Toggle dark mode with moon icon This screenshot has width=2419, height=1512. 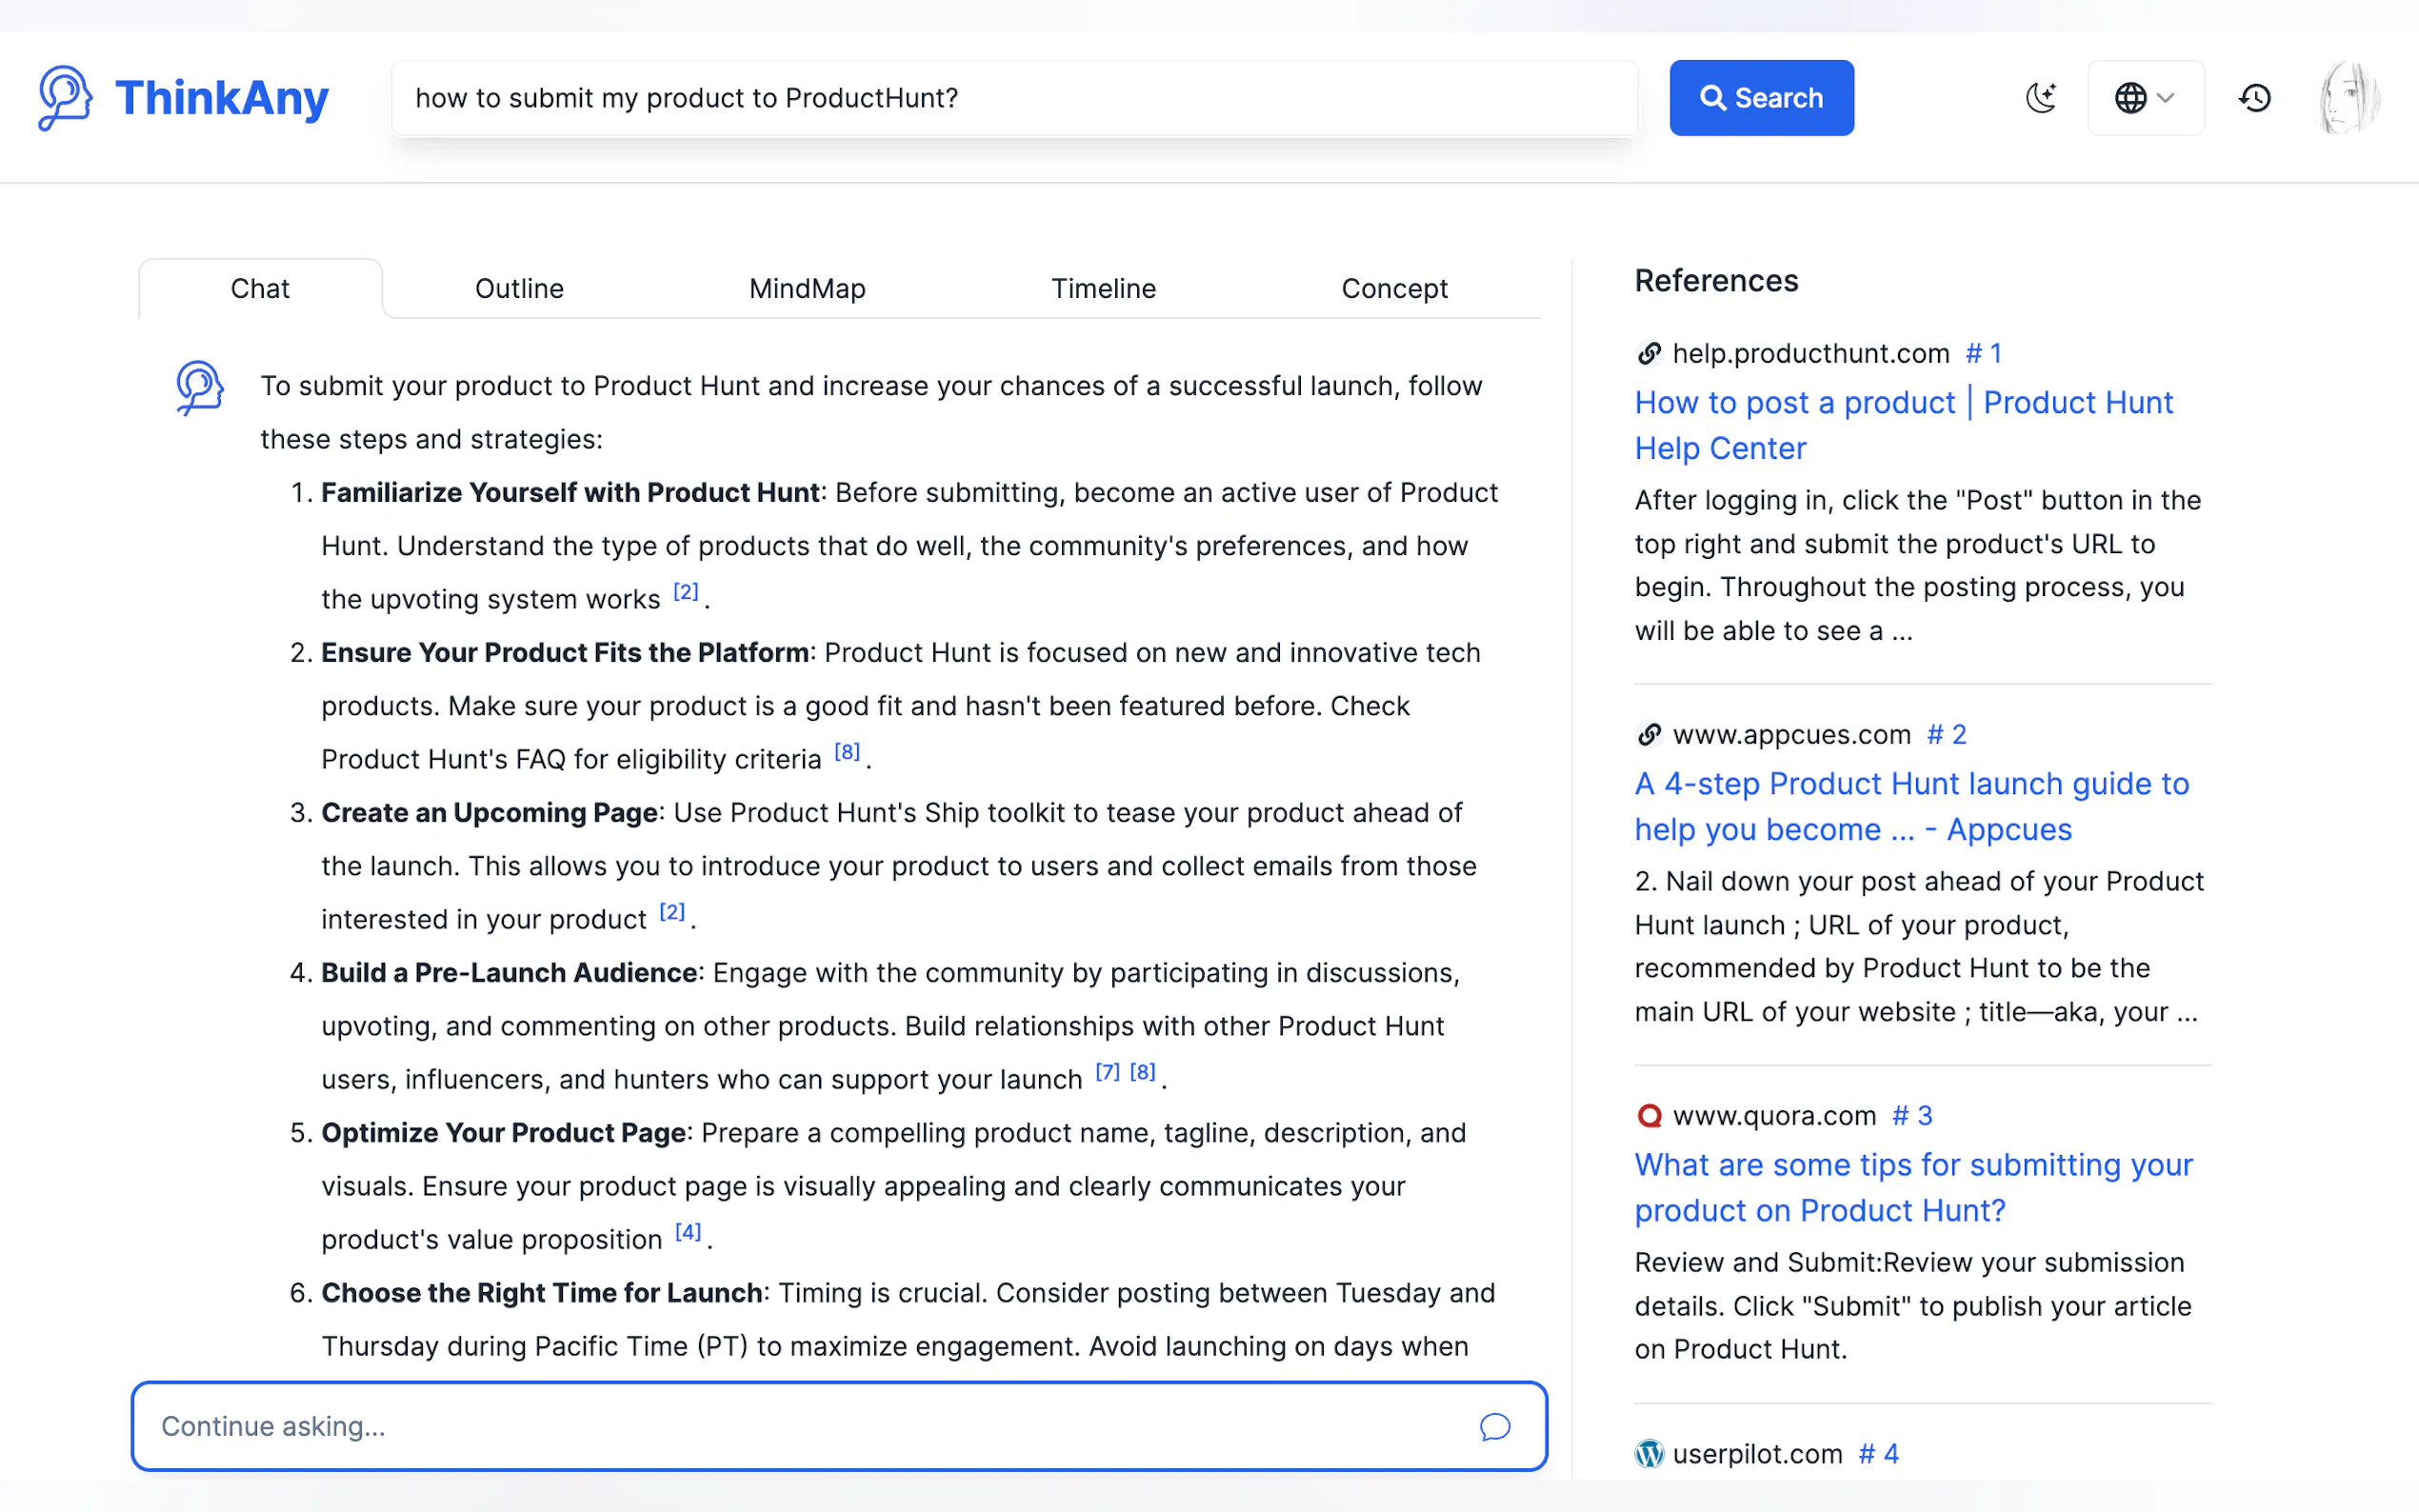2040,98
